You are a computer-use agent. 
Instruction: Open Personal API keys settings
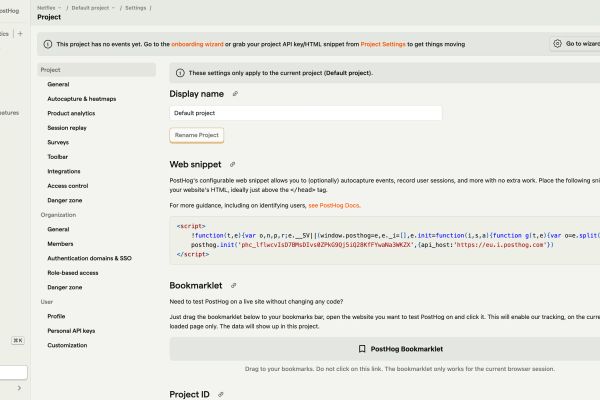71,331
